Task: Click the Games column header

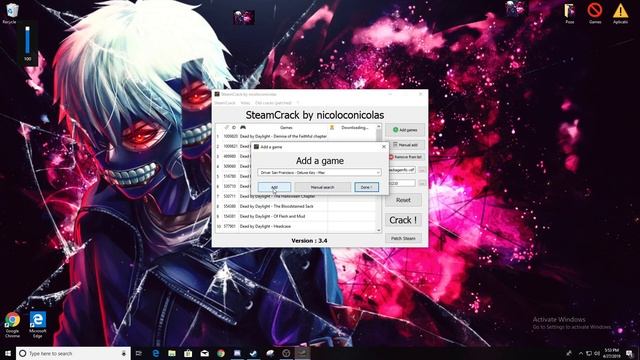Action: [x=286, y=128]
